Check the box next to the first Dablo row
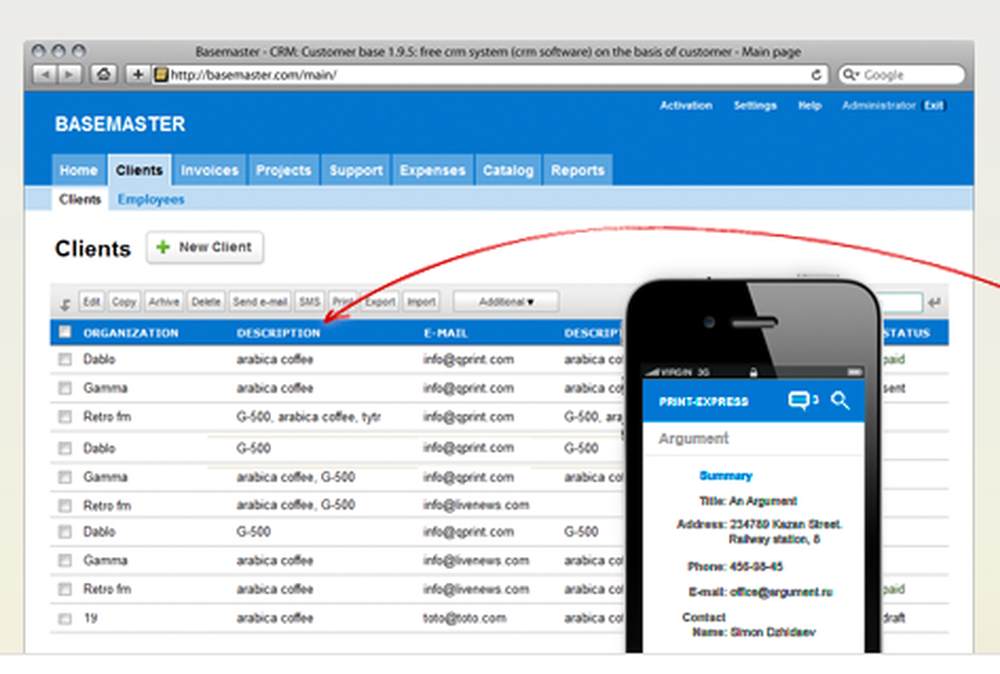The width and height of the screenshot is (1000, 674). [x=65, y=360]
